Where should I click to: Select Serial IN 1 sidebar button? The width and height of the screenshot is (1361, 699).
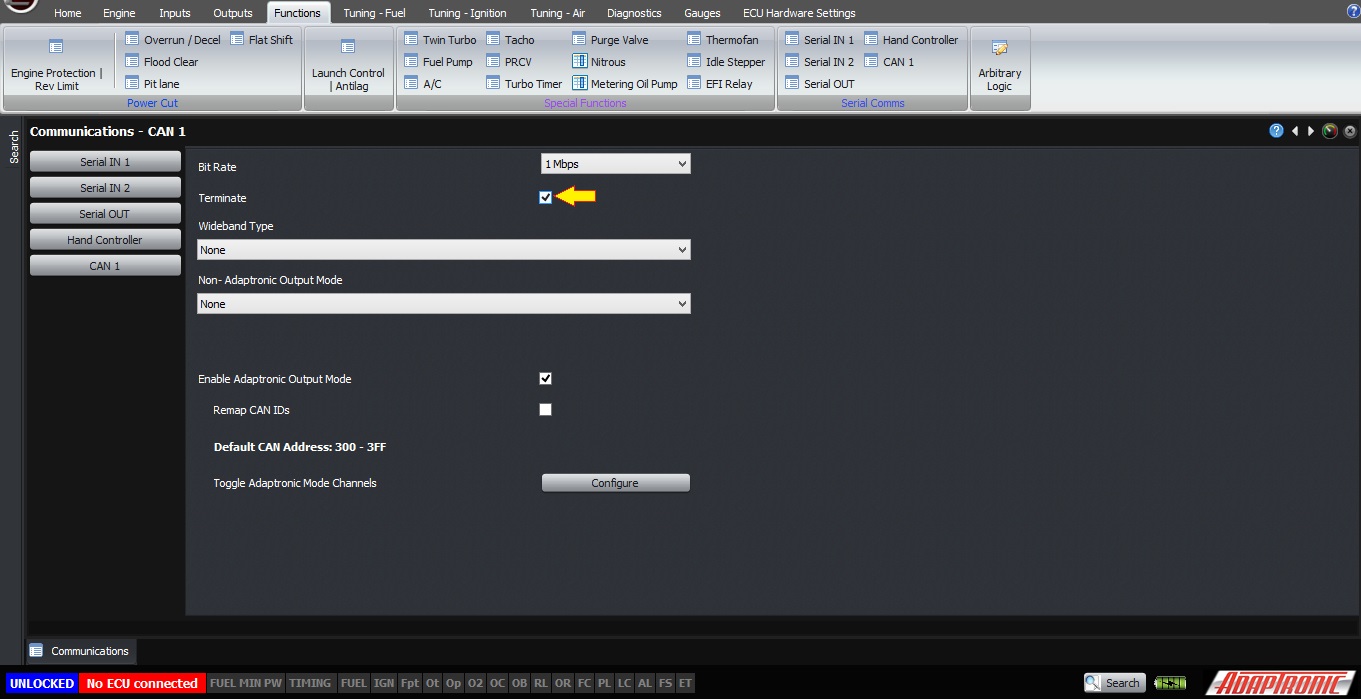click(105, 162)
